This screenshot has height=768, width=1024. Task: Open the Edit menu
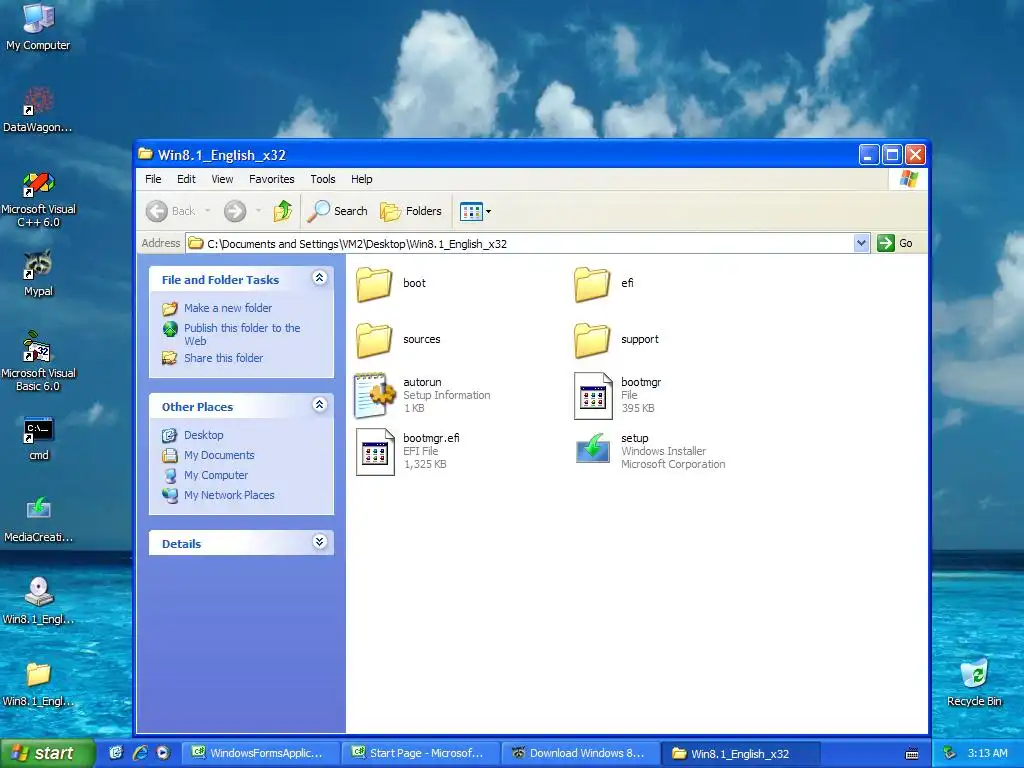click(x=186, y=179)
